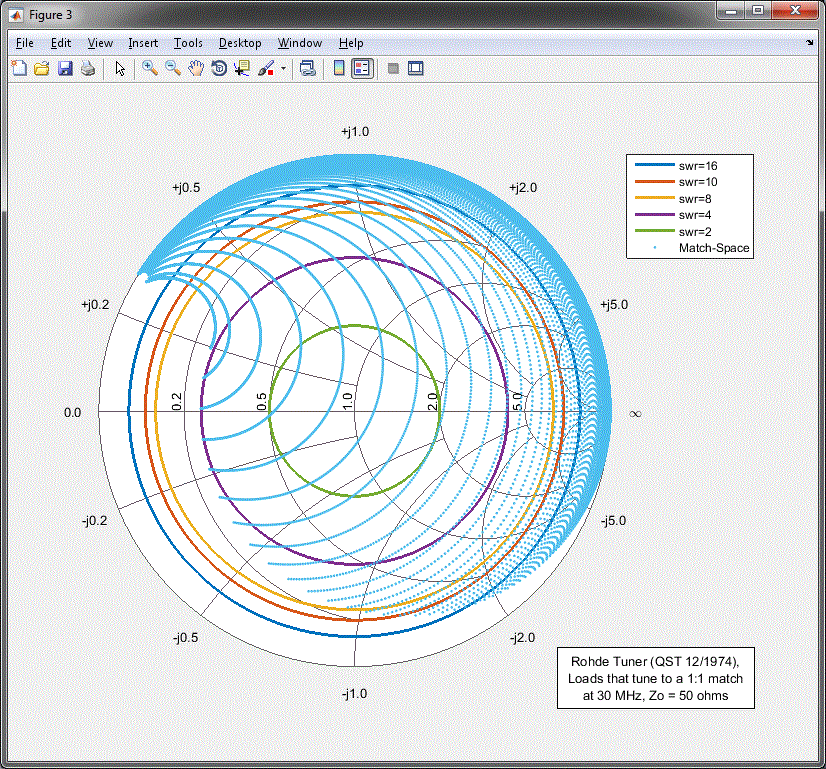Open the Insert menu
The height and width of the screenshot is (769, 826).
pos(143,43)
